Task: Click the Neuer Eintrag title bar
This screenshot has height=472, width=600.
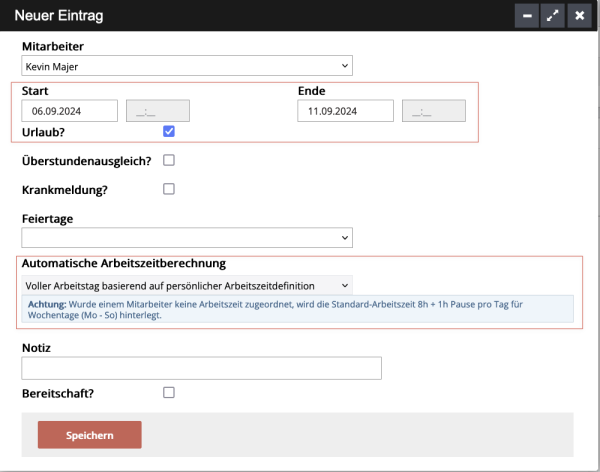Action: pyautogui.click(x=250, y=16)
